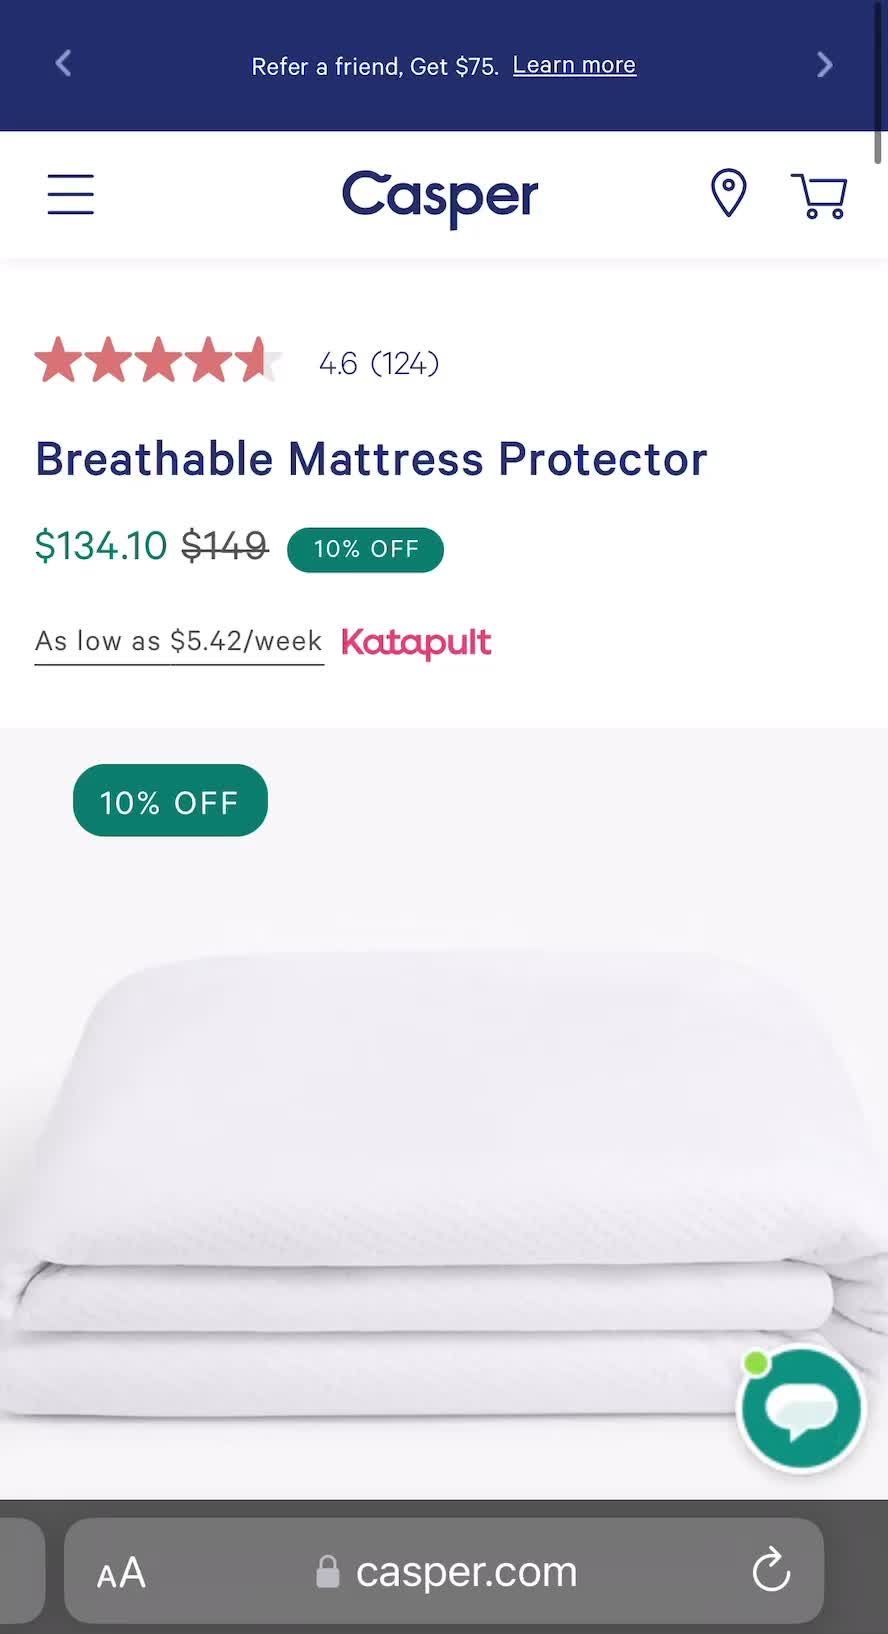The width and height of the screenshot is (888, 1634).
Task: Select the 10% OFF price badge
Action: tap(365, 549)
